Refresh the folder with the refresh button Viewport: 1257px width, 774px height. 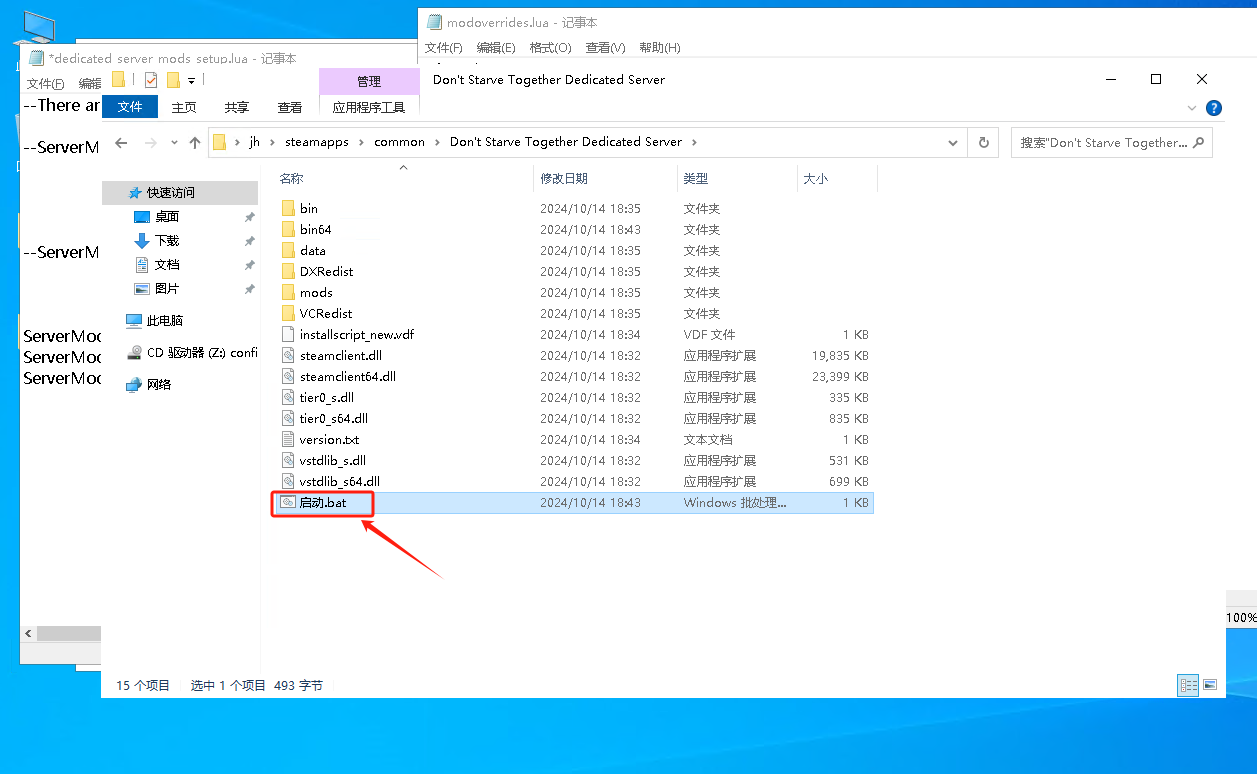[984, 143]
